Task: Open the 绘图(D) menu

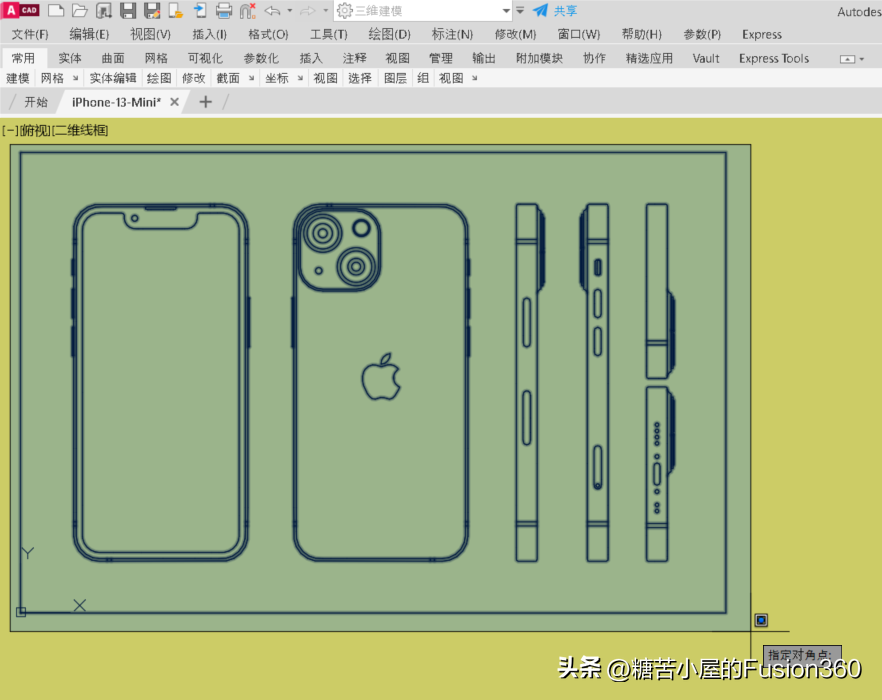Action: pos(389,34)
